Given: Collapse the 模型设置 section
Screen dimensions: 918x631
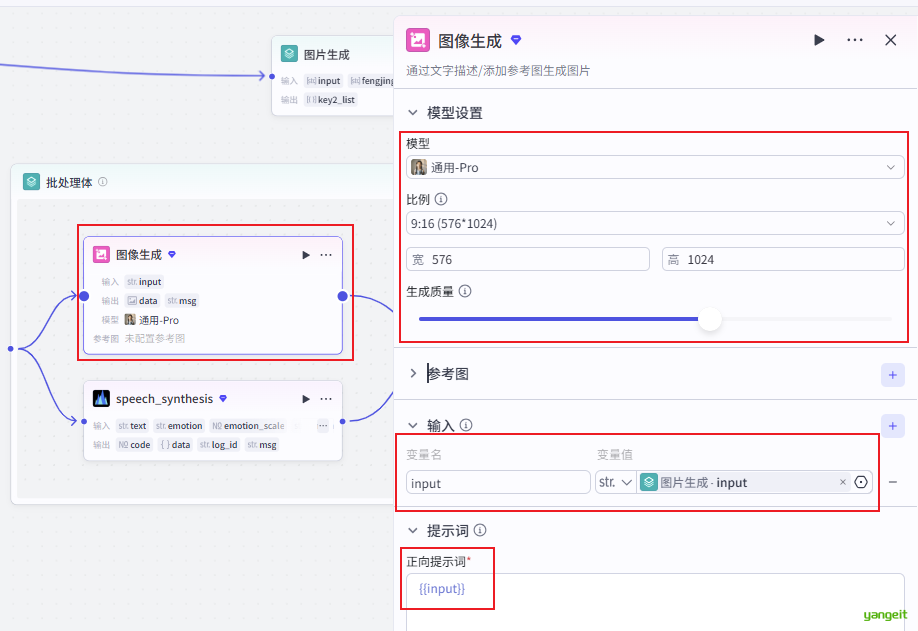Looking at the screenshot, I should coord(413,113).
